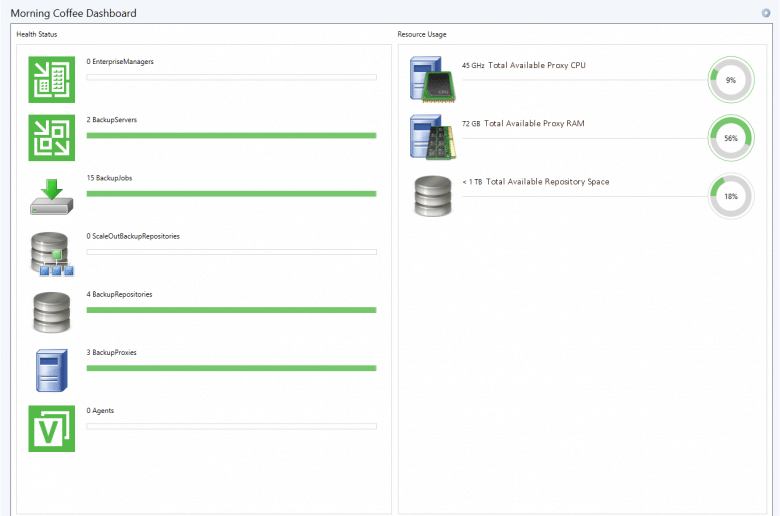Click the BackupServers green icon

coord(52,138)
